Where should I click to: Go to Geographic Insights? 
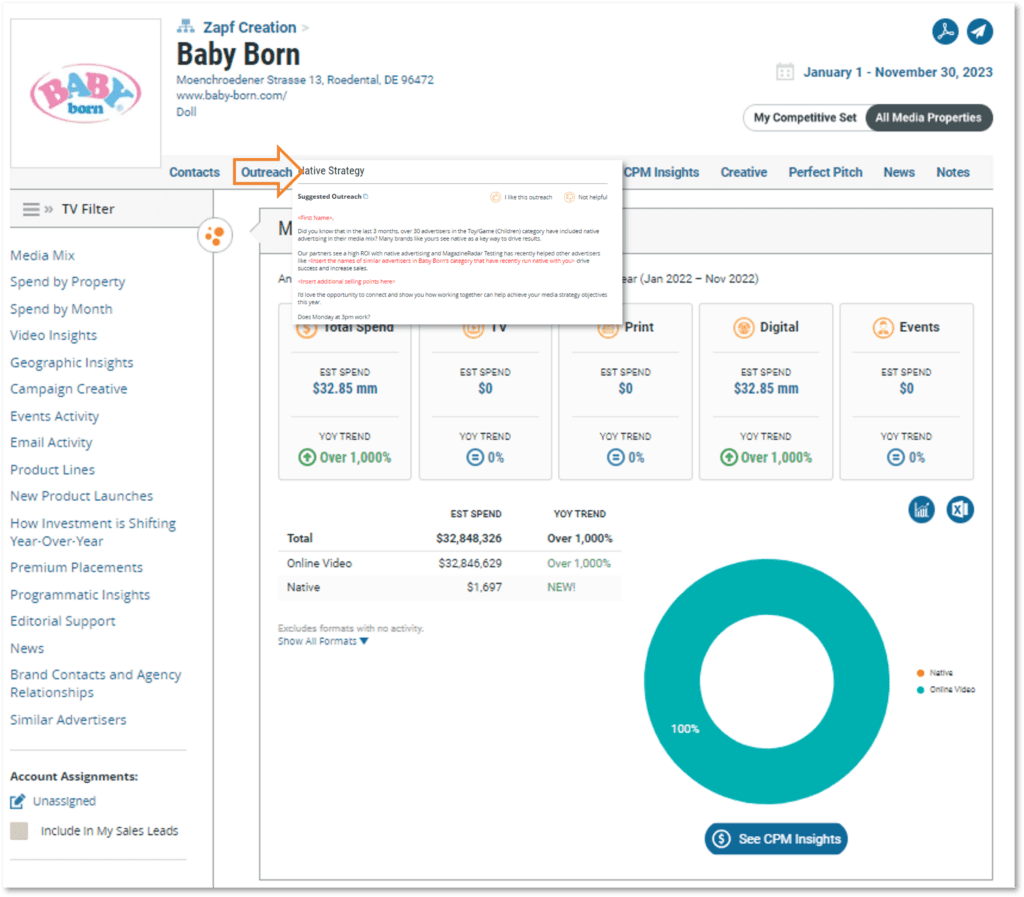click(x=72, y=362)
